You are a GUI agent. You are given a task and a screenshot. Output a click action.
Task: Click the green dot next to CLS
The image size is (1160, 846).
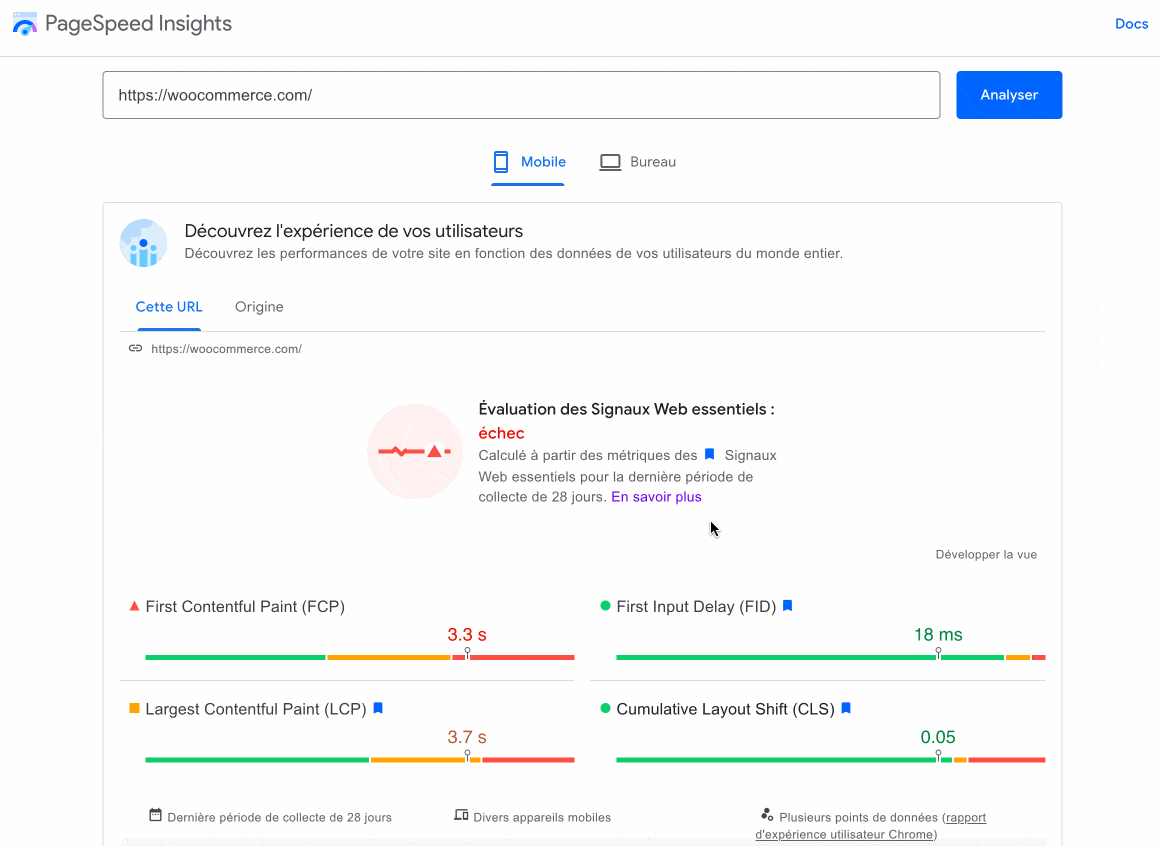tap(605, 708)
